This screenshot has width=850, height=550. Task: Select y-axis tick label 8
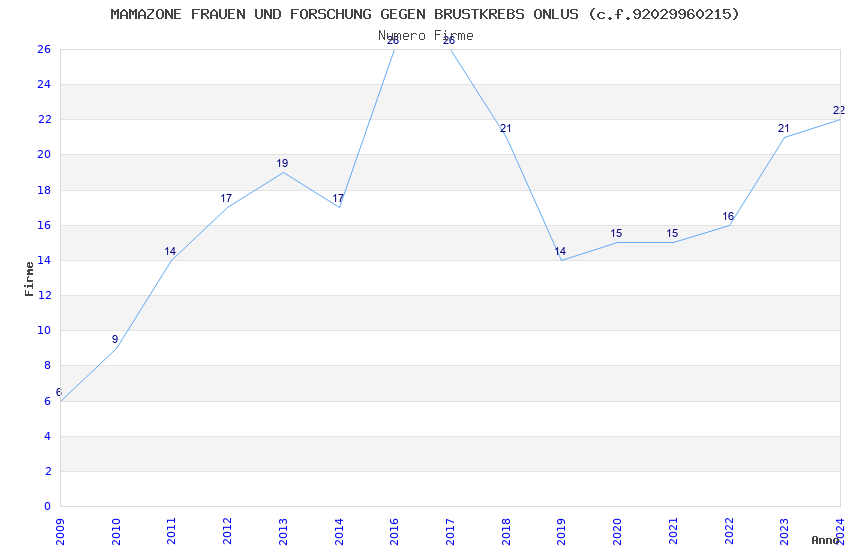(x=47, y=365)
